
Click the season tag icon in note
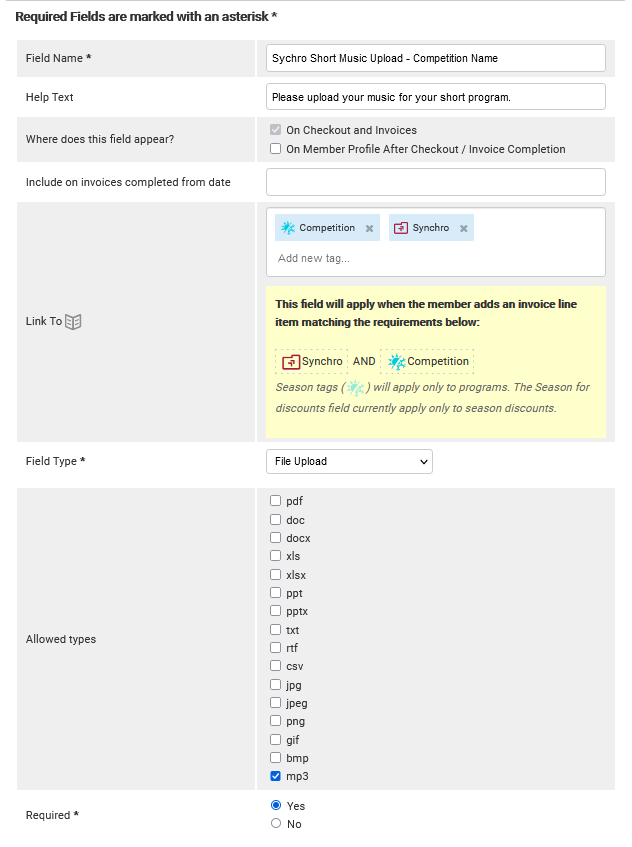click(x=355, y=388)
